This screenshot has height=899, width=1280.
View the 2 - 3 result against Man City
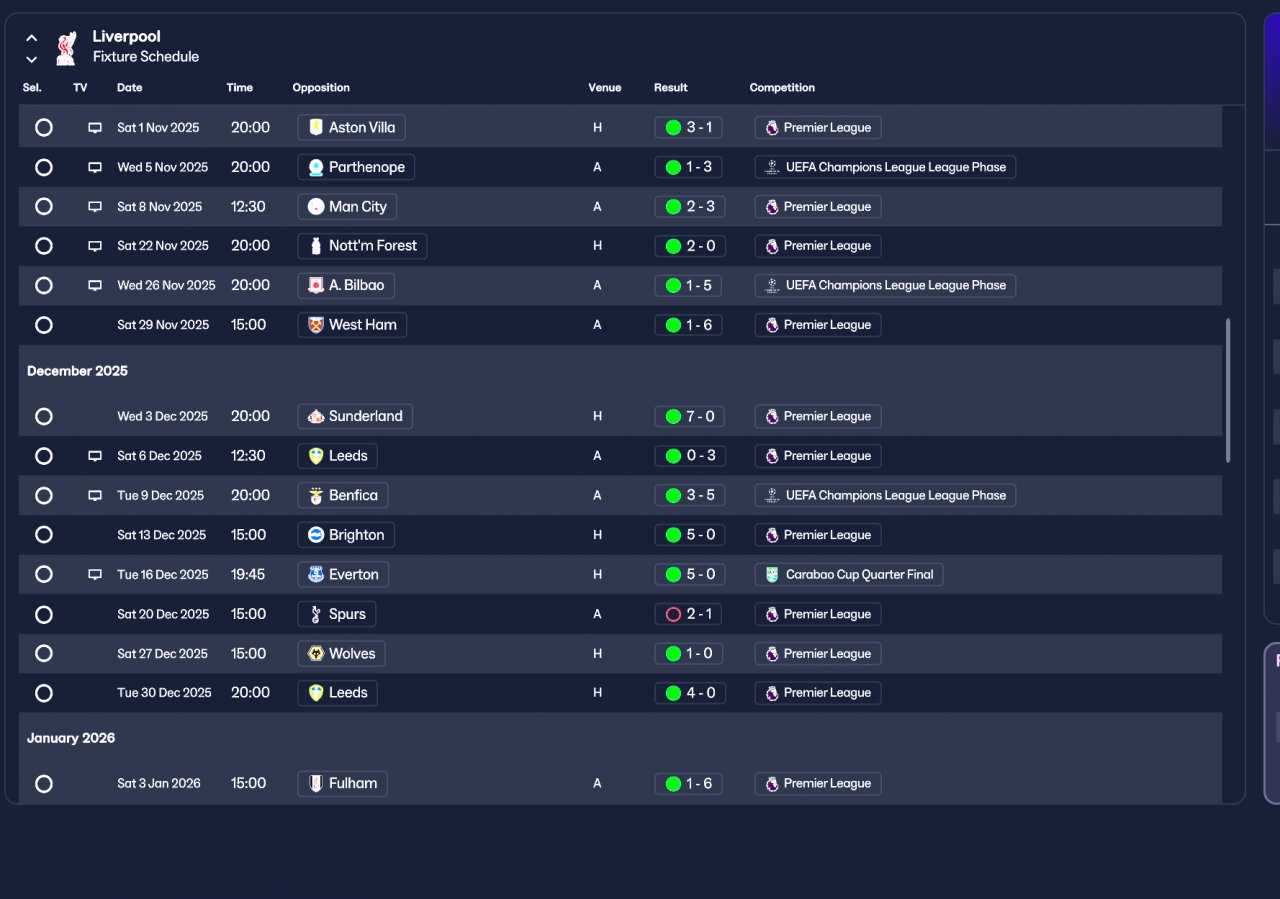(689, 207)
